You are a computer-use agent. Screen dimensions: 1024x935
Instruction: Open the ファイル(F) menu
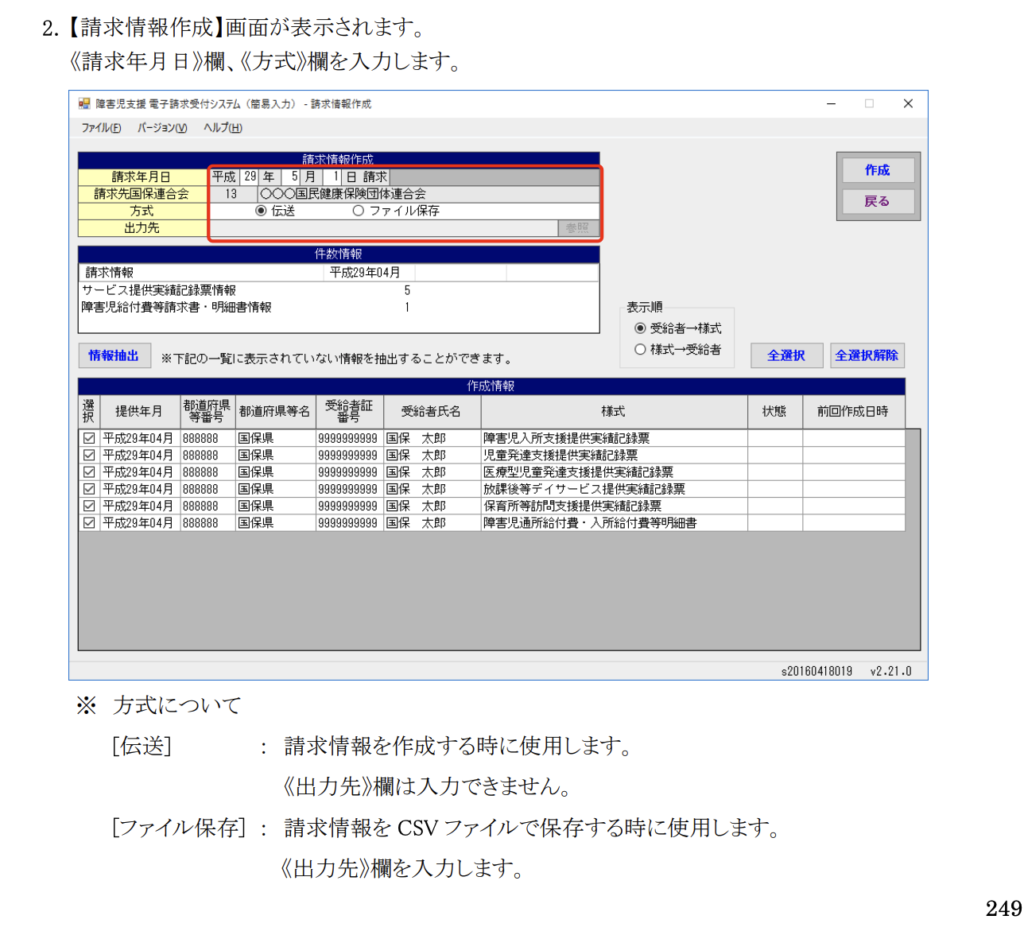[x=101, y=128]
